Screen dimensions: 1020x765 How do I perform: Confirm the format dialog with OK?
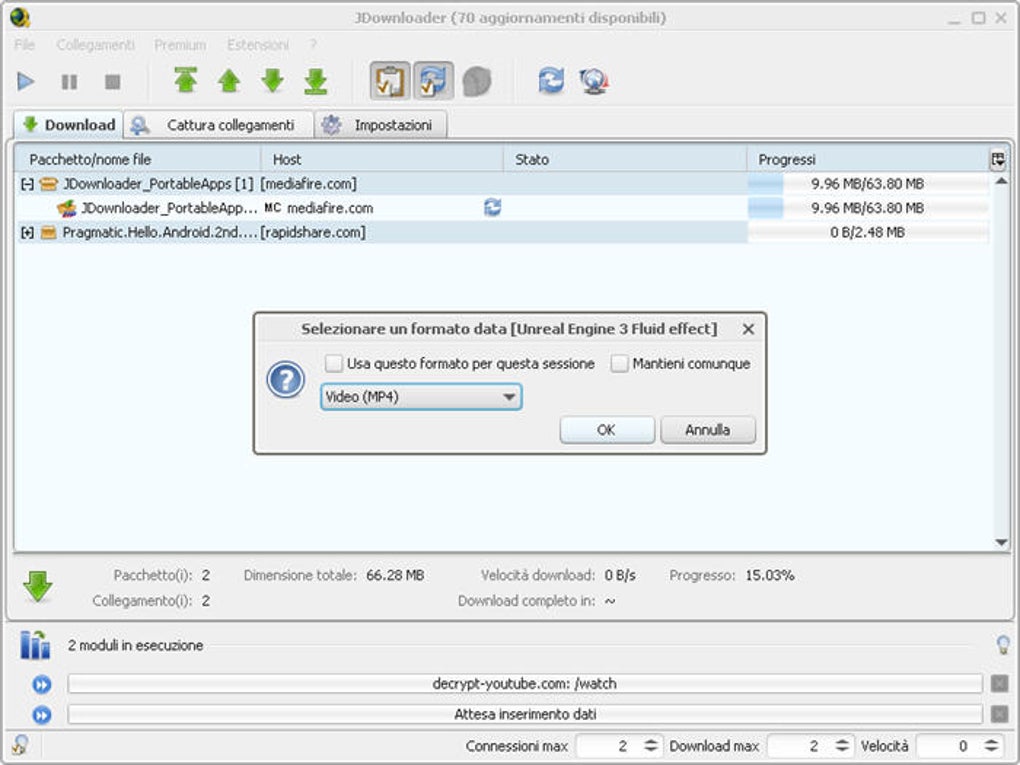pos(607,430)
